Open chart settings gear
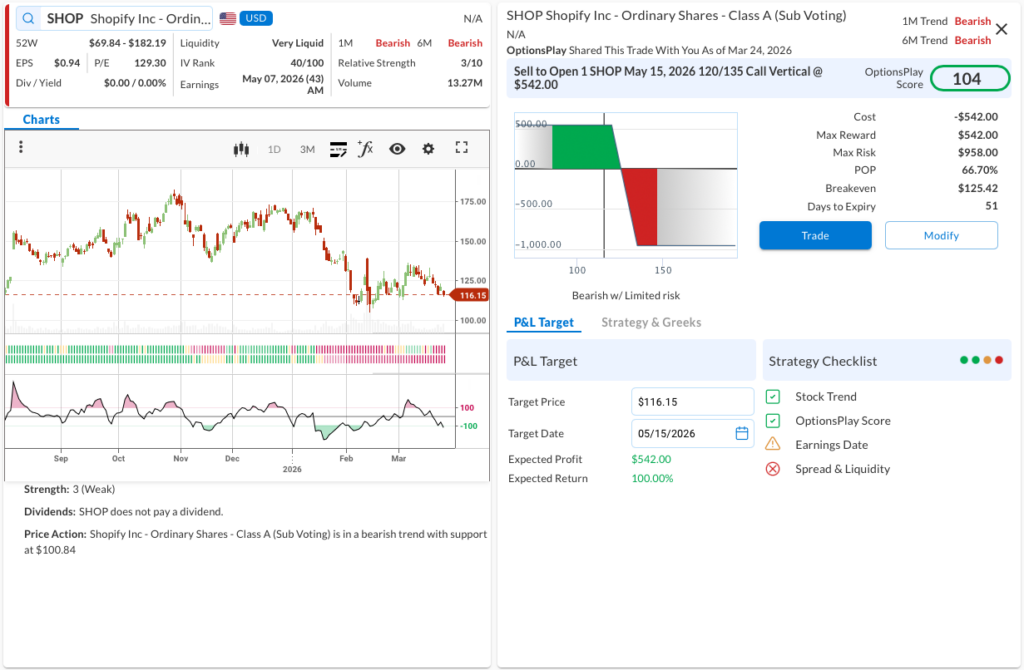1024x670 pixels. click(x=428, y=149)
